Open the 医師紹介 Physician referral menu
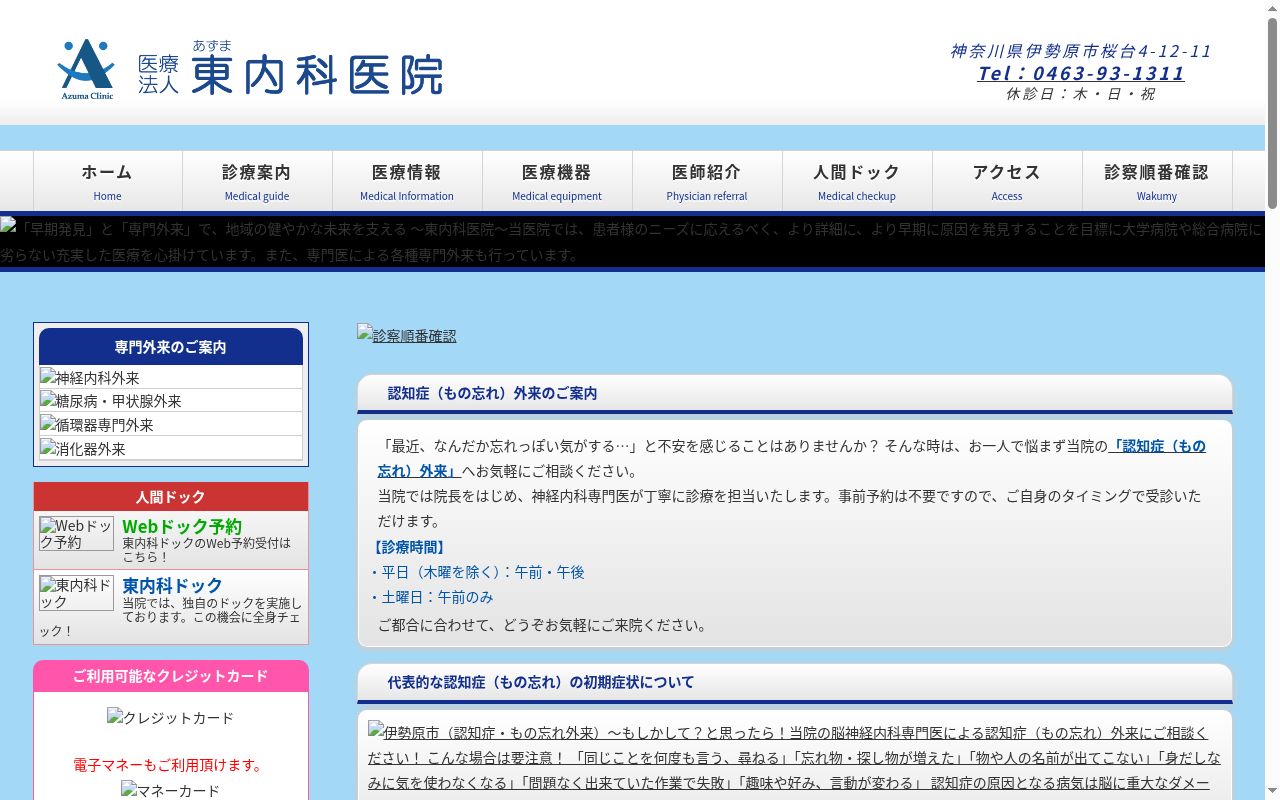This screenshot has height=800, width=1280. [x=707, y=181]
